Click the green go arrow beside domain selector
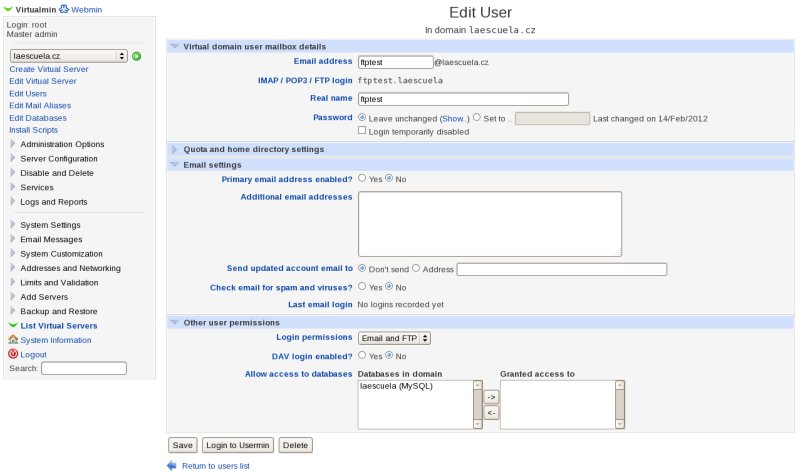The image size is (800, 475). [x=136, y=56]
